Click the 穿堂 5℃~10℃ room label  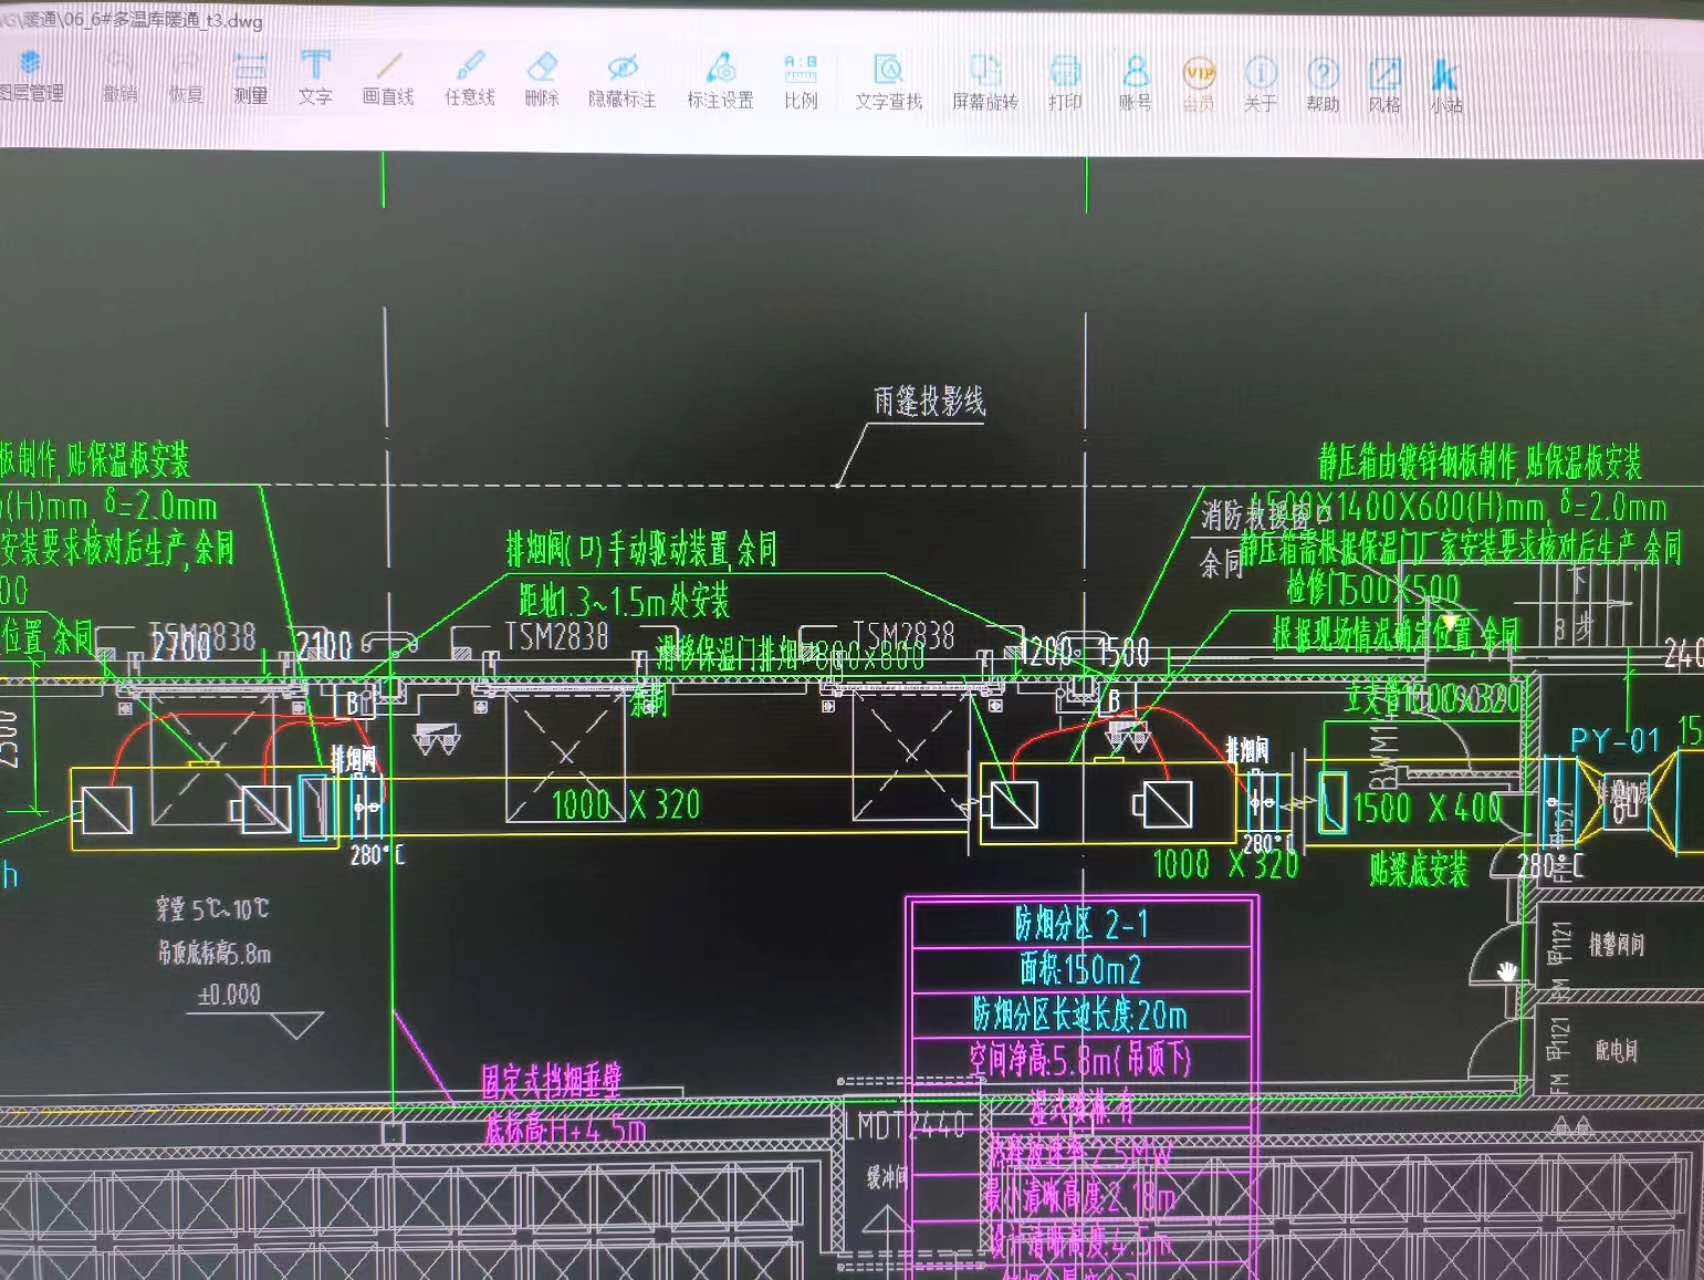click(212, 908)
